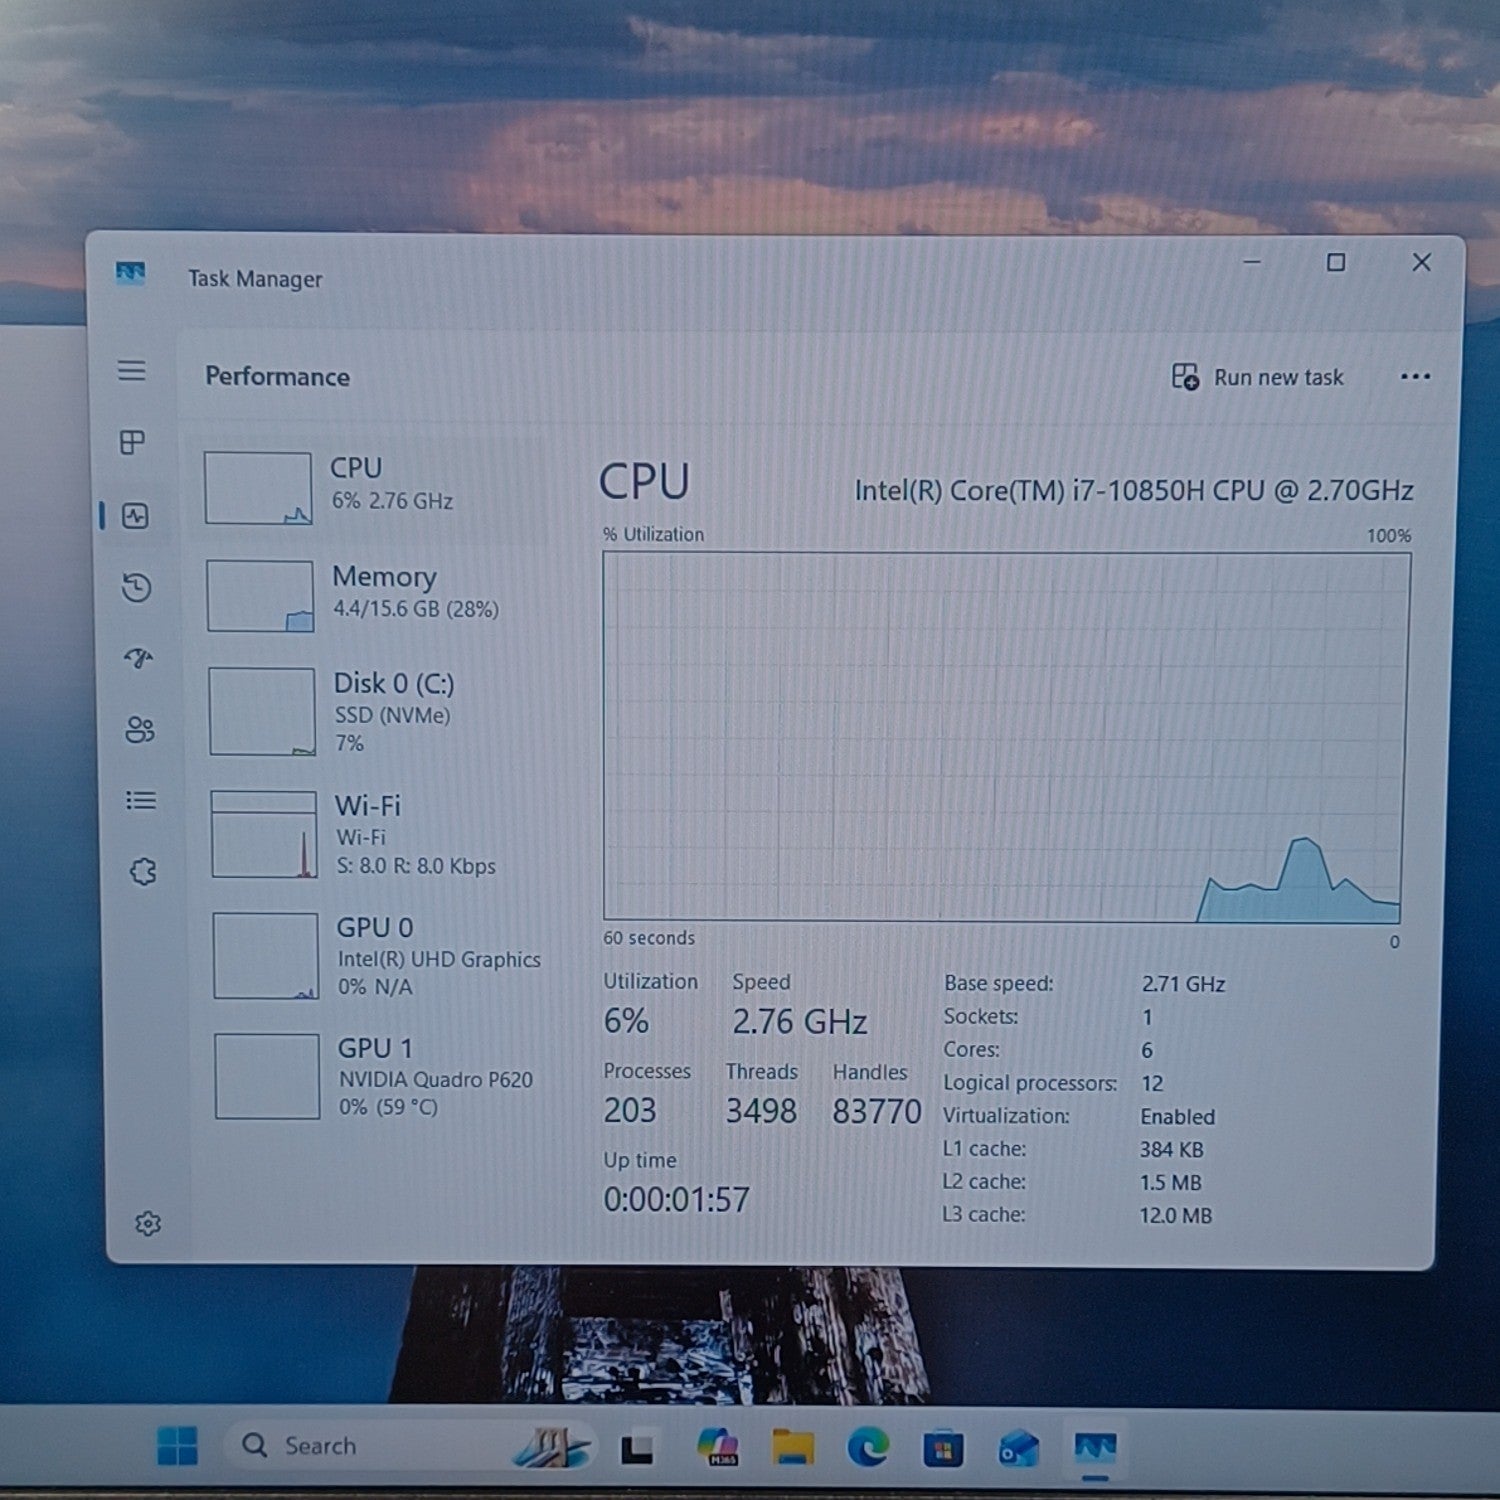Maximize the Task Manager window
Screen dimensions: 1500x1500
[x=1335, y=262]
